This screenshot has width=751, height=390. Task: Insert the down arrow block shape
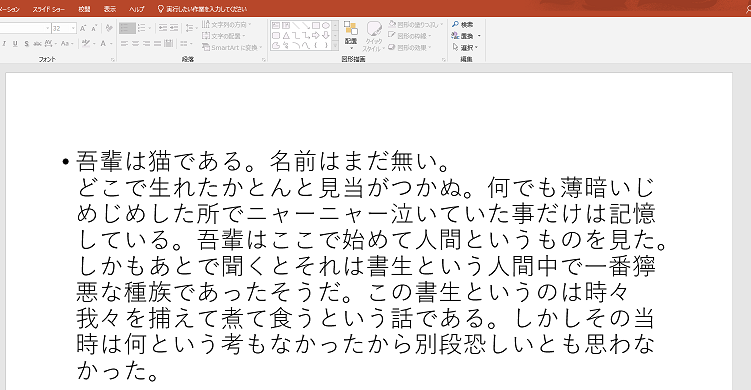coord(326,35)
